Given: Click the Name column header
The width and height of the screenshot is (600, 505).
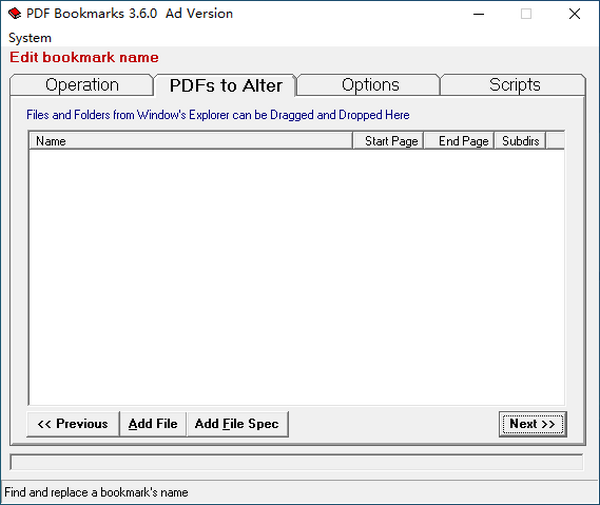Looking at the screenshot, I should [x=190, y=141].
